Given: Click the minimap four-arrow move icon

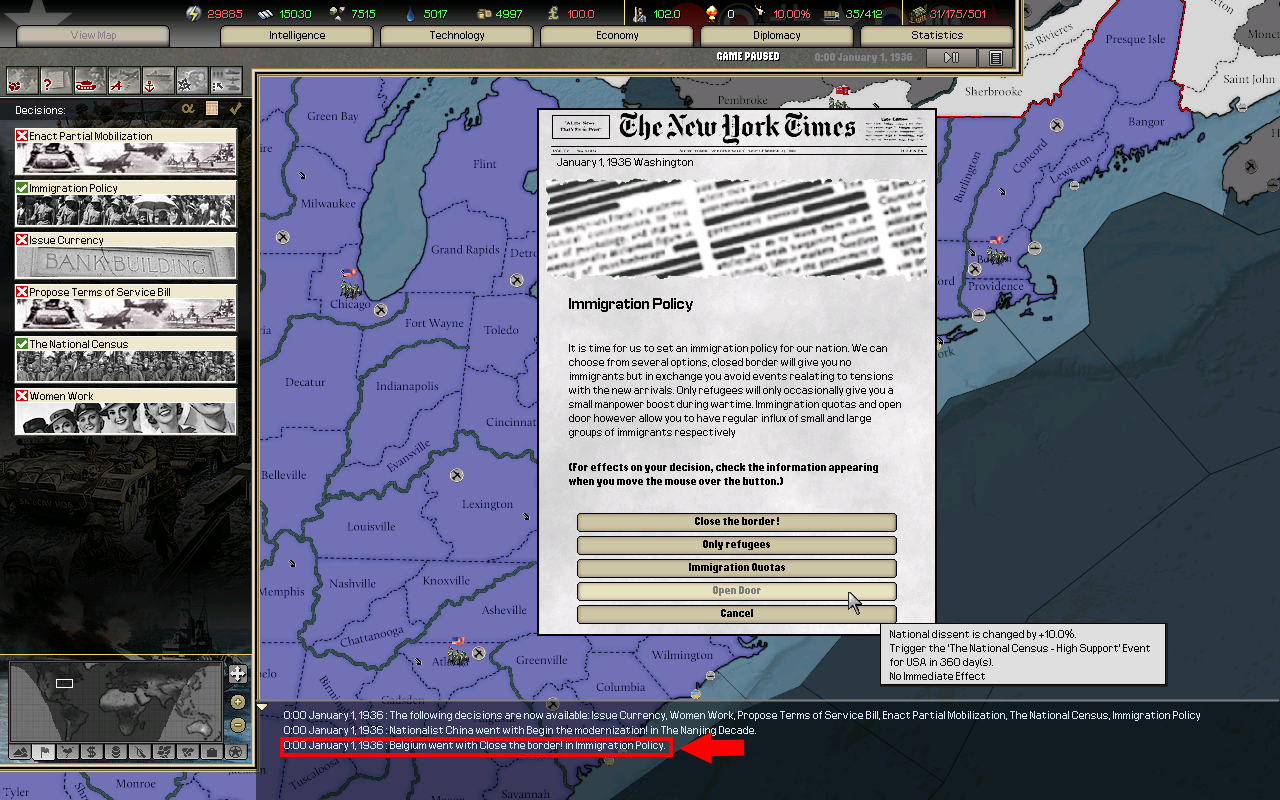Looking at the screenshot, I should [x=237, y=674].
